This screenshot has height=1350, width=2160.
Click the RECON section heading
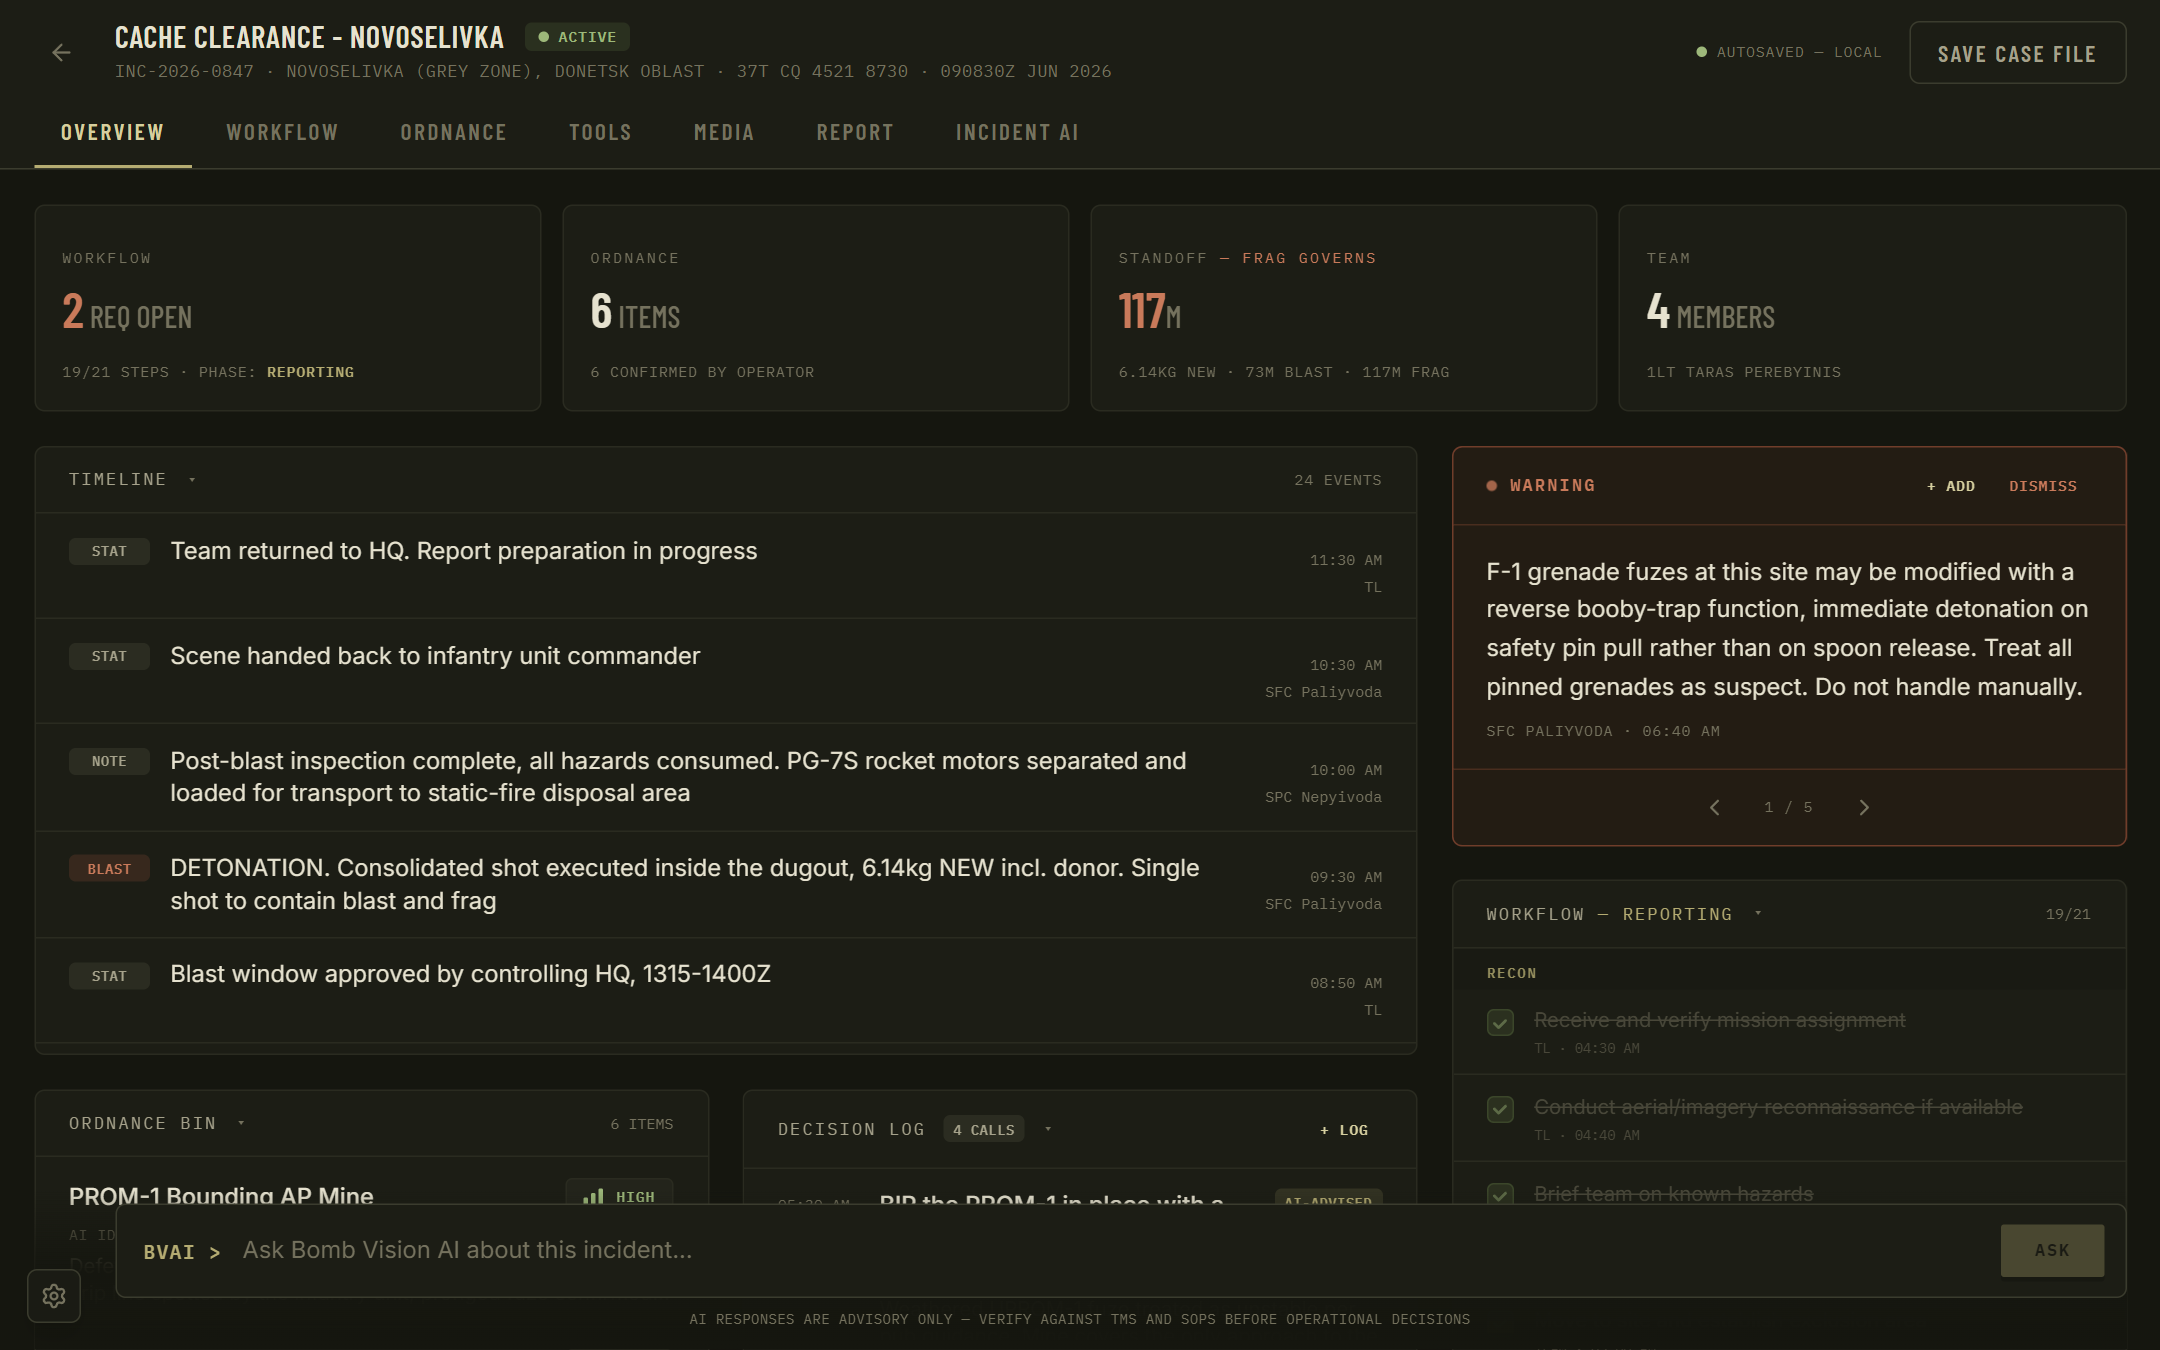point(1511,973)
